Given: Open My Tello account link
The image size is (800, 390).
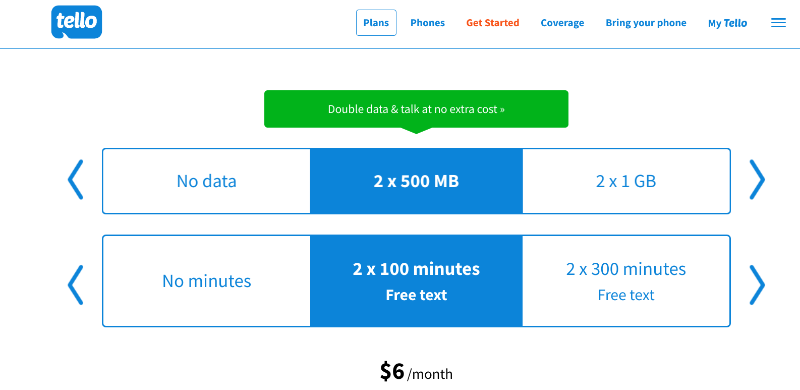Looking at the screenshot, I should 728,23.
